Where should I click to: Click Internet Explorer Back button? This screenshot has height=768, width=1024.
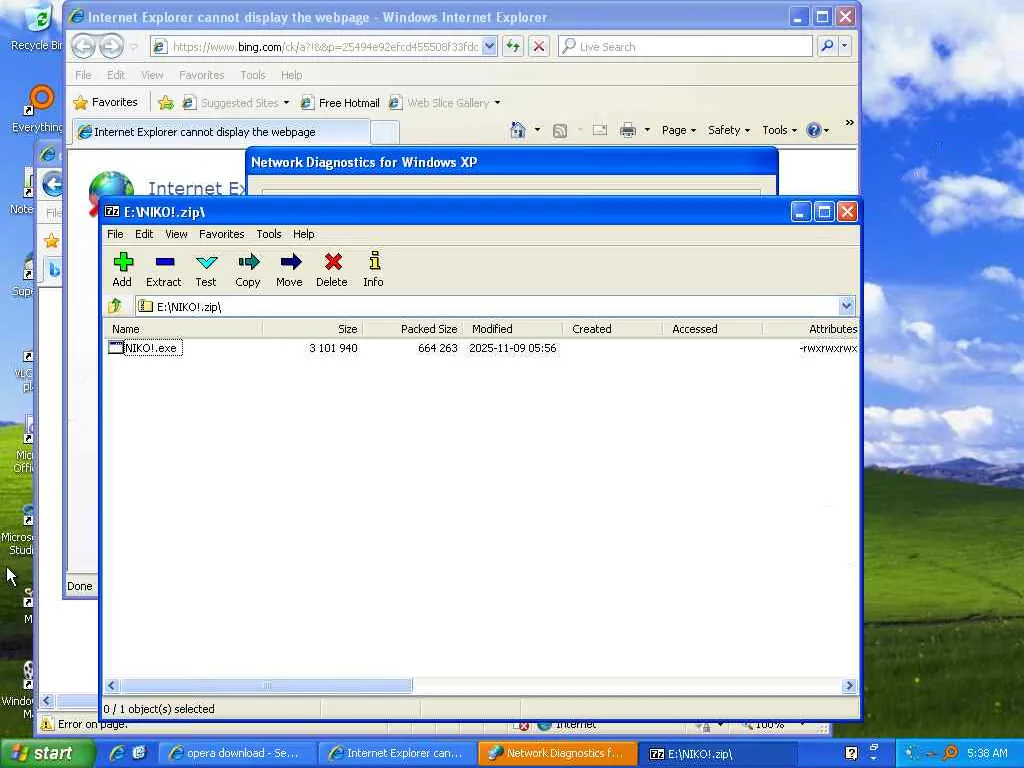tap(84, 46)
